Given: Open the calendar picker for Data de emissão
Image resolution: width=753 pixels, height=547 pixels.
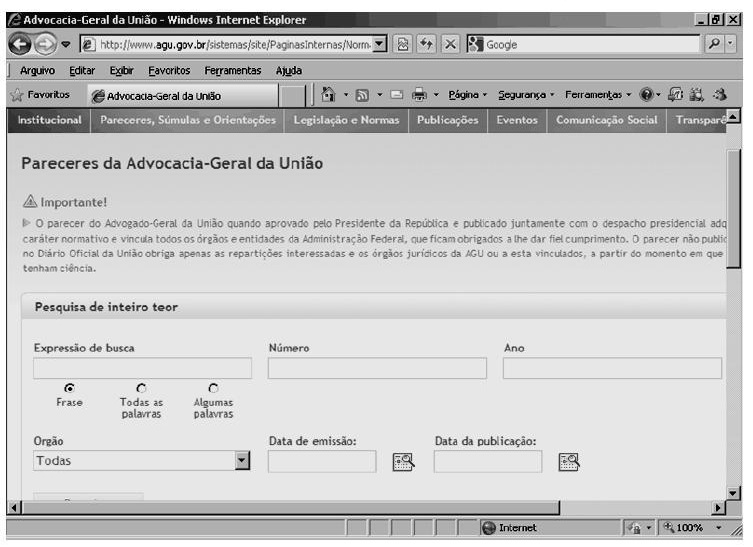Looking at the screenshot, I should coord(403,462).
